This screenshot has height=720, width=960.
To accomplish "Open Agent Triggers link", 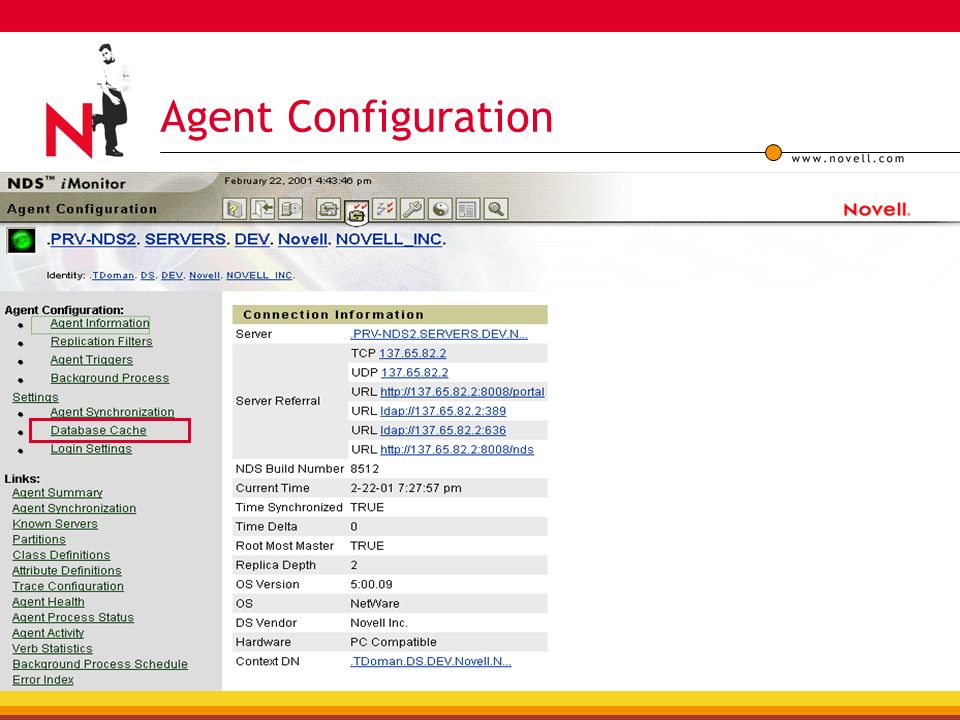I will click(x=92, y=360).
